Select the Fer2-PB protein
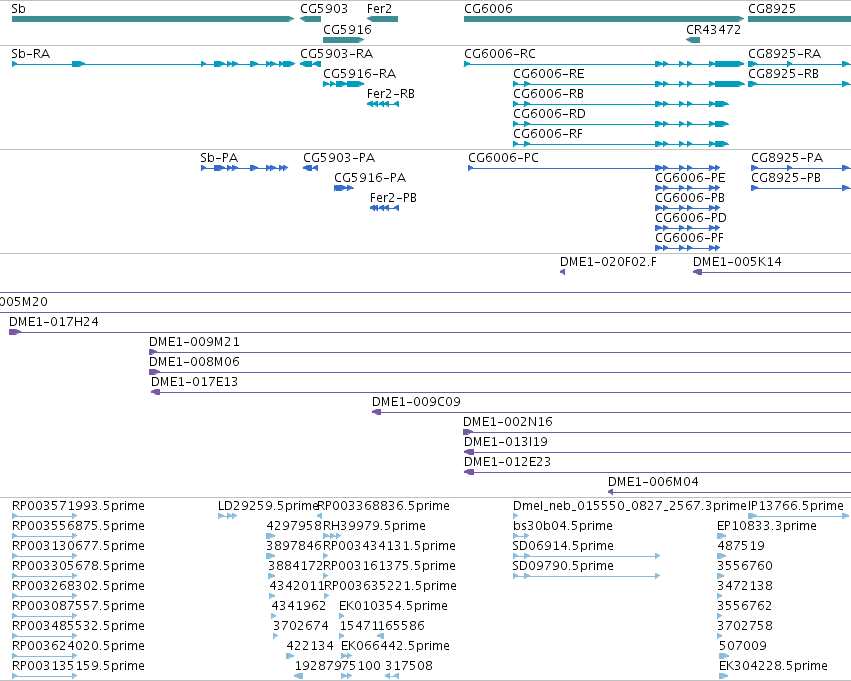This screenshot has width=851, height=681. click(x=393, y=198)
